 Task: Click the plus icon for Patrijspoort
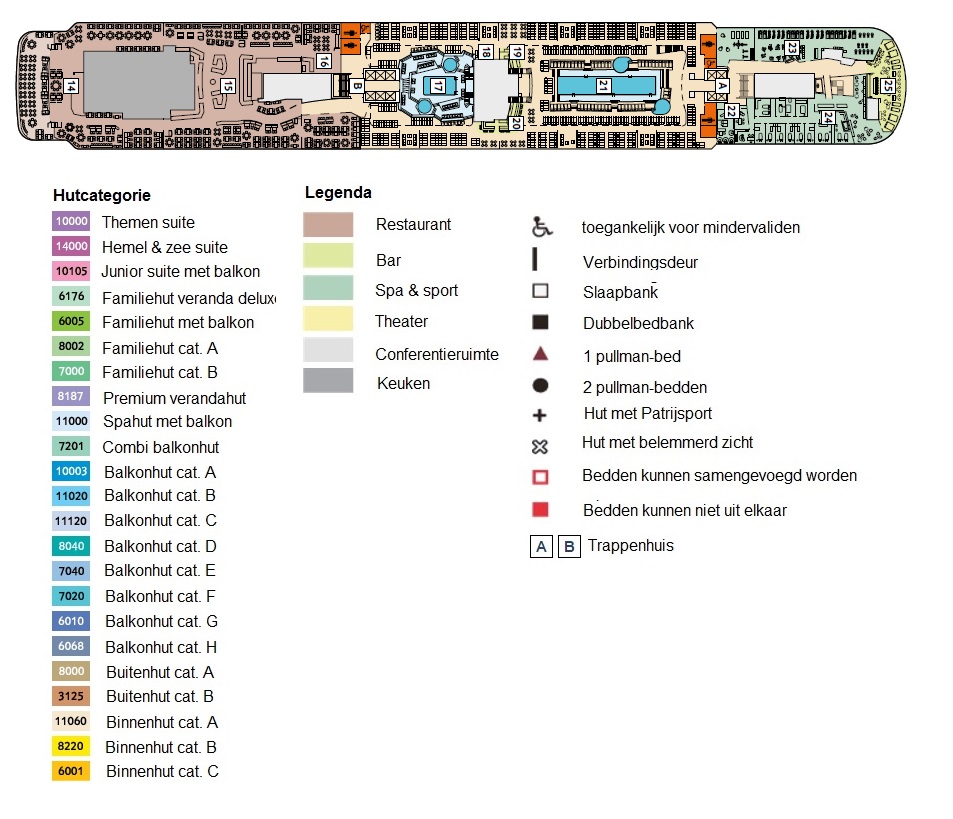[540, 415]
